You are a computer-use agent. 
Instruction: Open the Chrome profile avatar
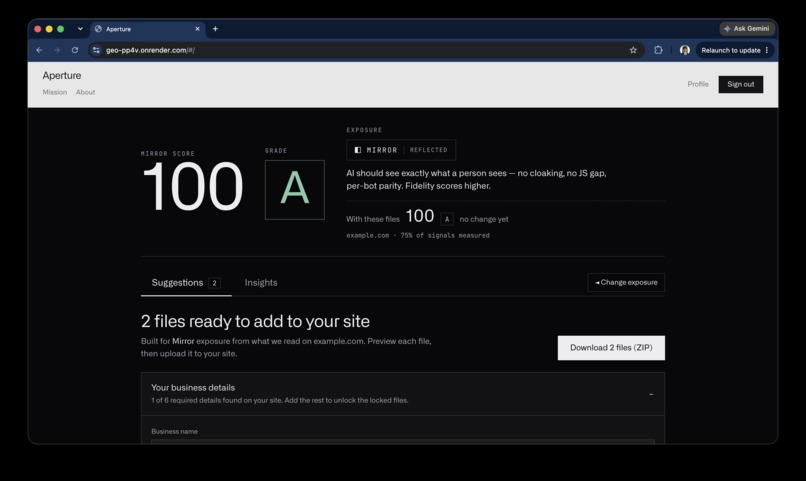pyautogui.click(x=685, y=50)
